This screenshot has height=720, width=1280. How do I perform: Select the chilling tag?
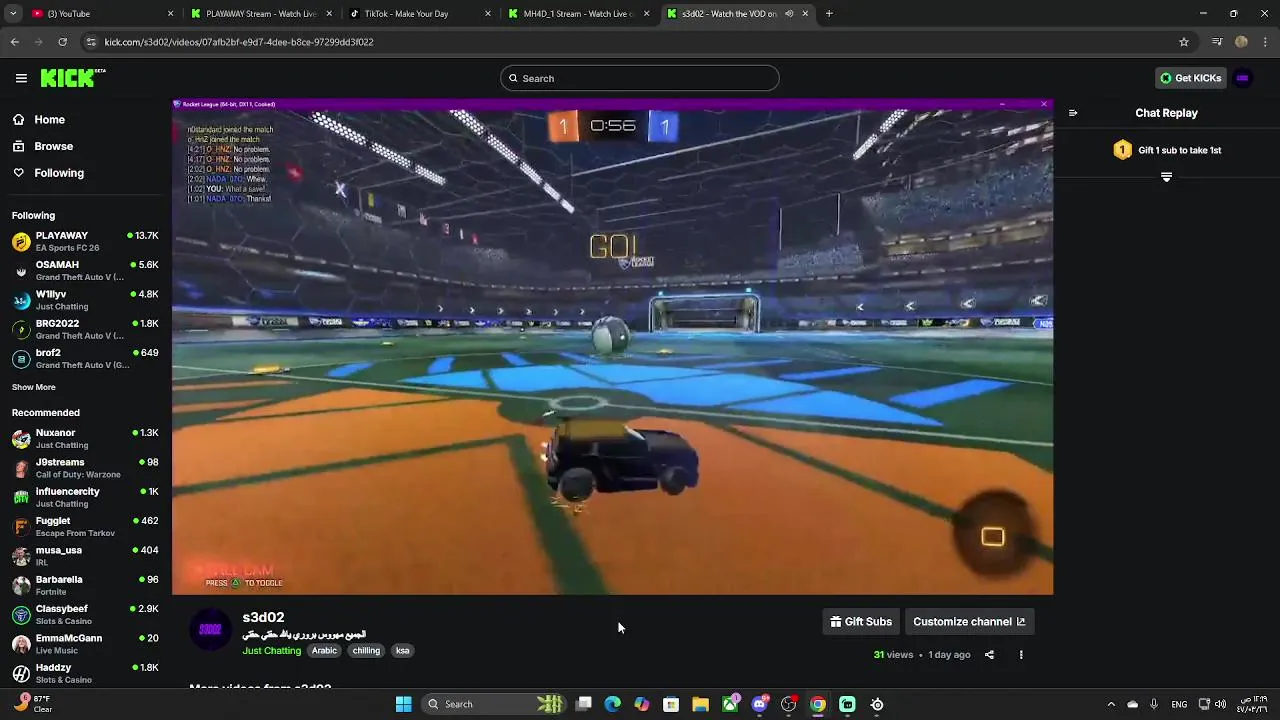tap(366, 650)
